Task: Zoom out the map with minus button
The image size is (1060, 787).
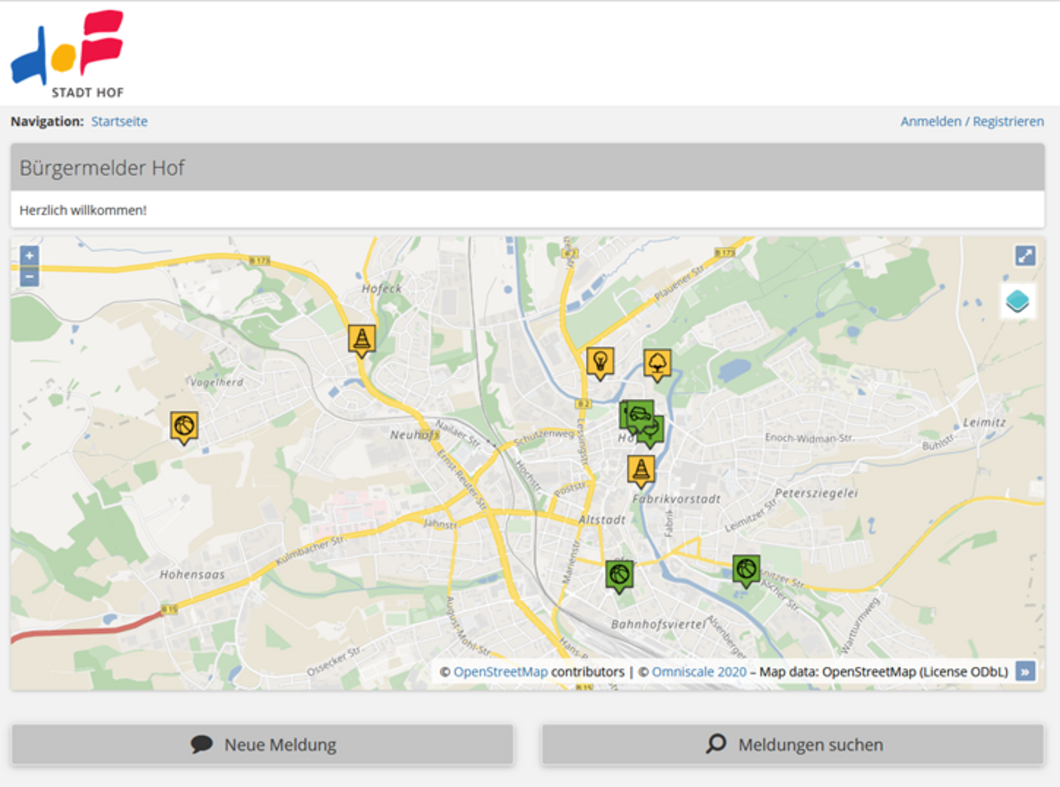Action: [x=29, y=276]
